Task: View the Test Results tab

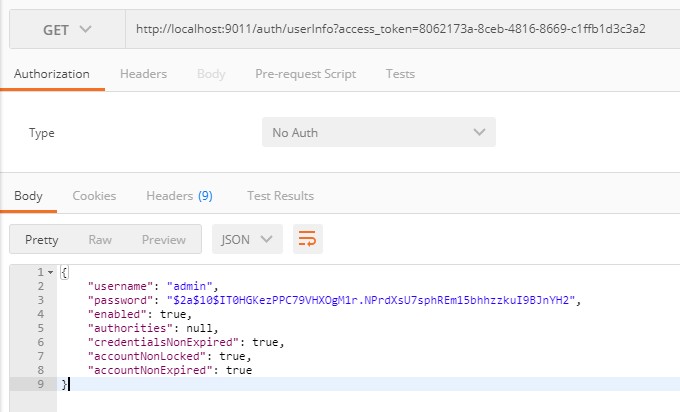Action: coord(280,196)
